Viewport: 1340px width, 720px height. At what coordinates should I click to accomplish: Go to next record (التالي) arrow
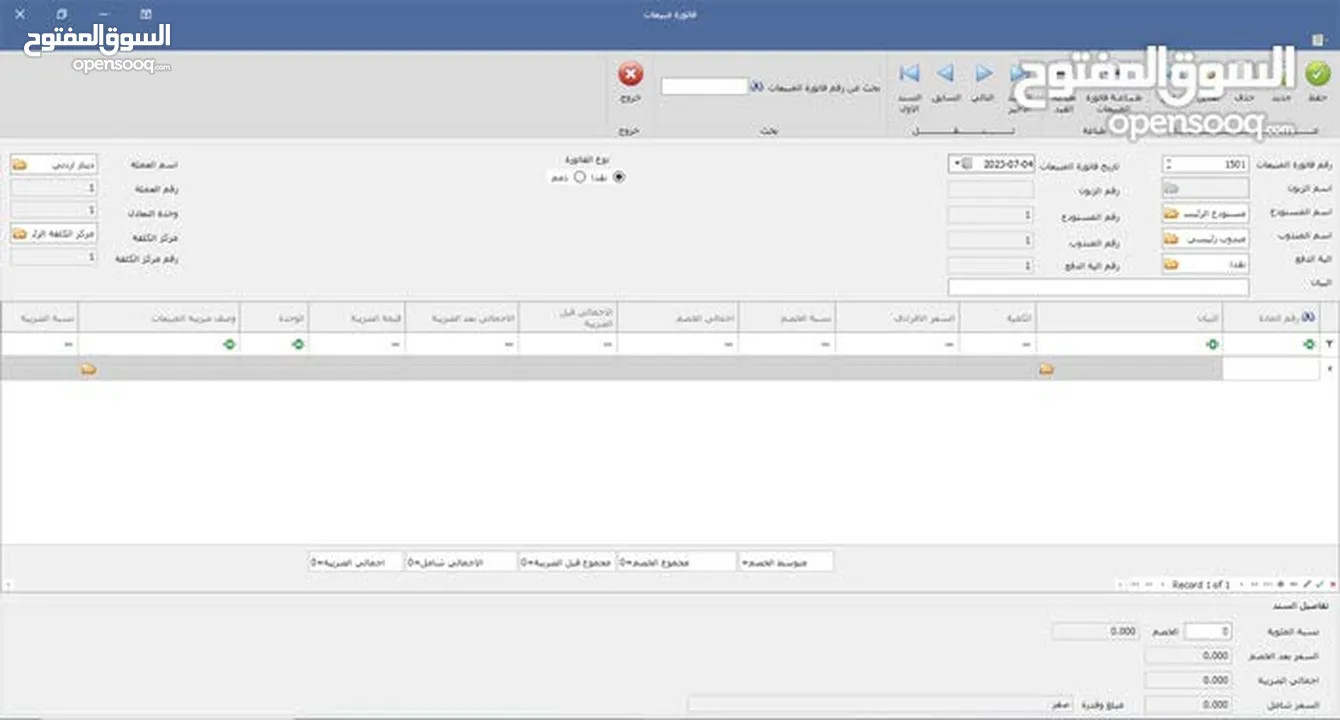click(x=984, y=74)
